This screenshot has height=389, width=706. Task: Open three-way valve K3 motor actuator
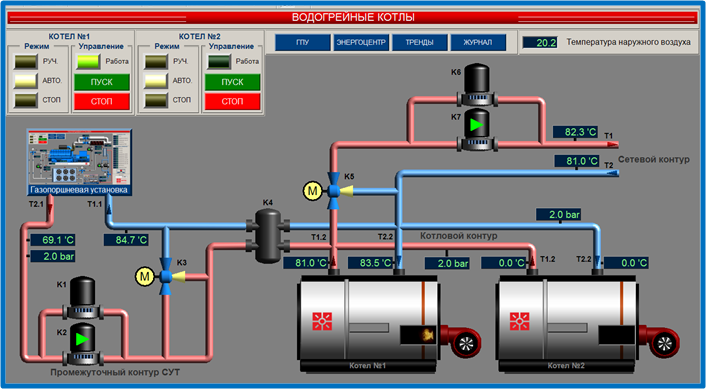pyautogui.click(x=145, y=276)
